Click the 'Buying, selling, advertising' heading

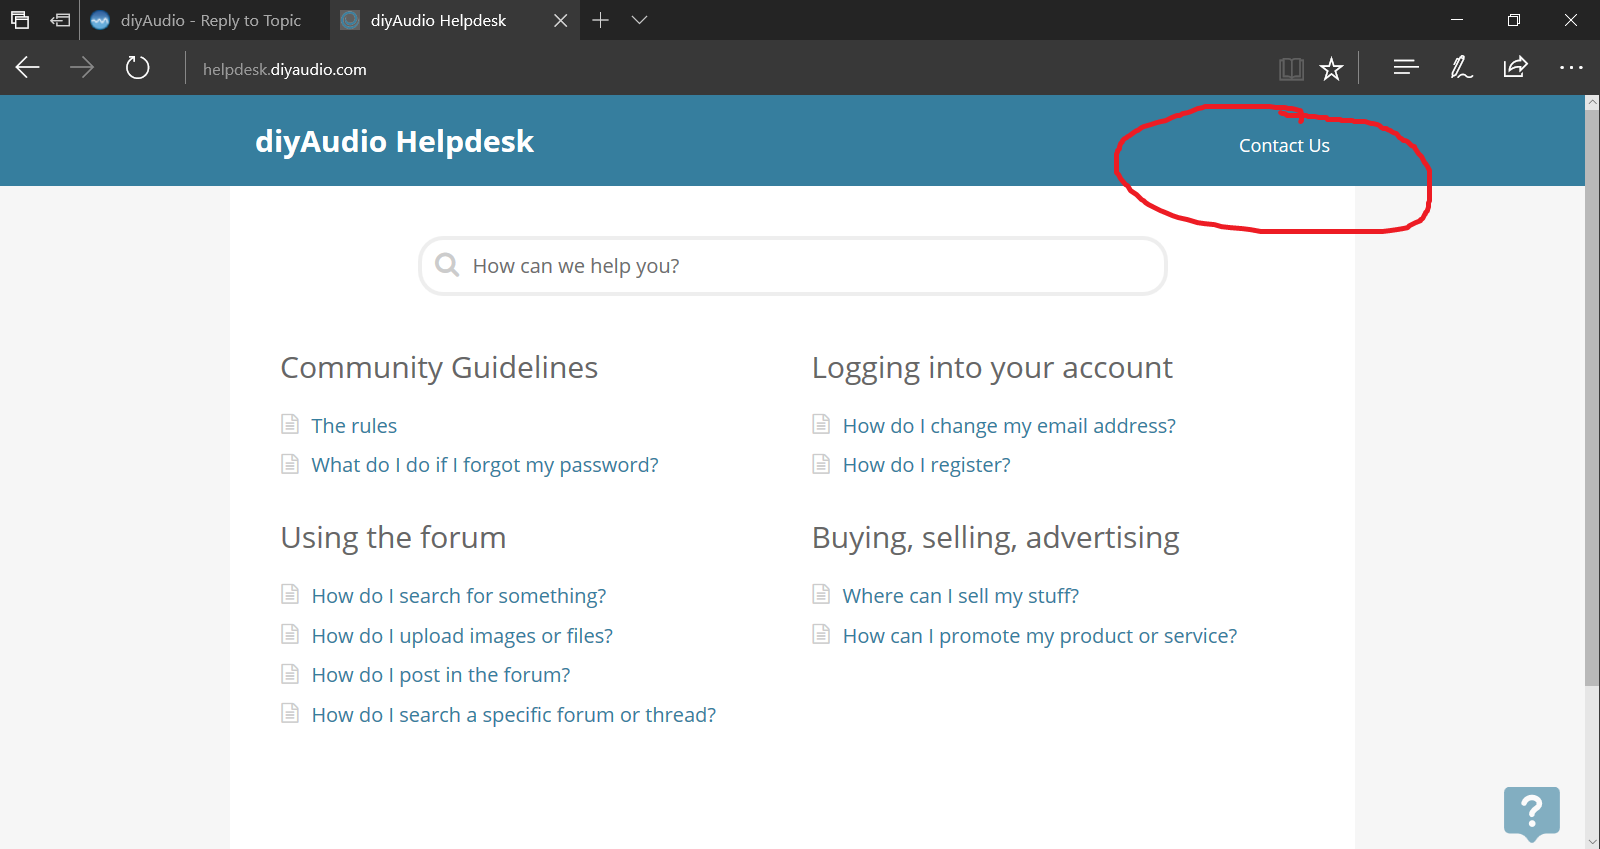pos(996,538)
